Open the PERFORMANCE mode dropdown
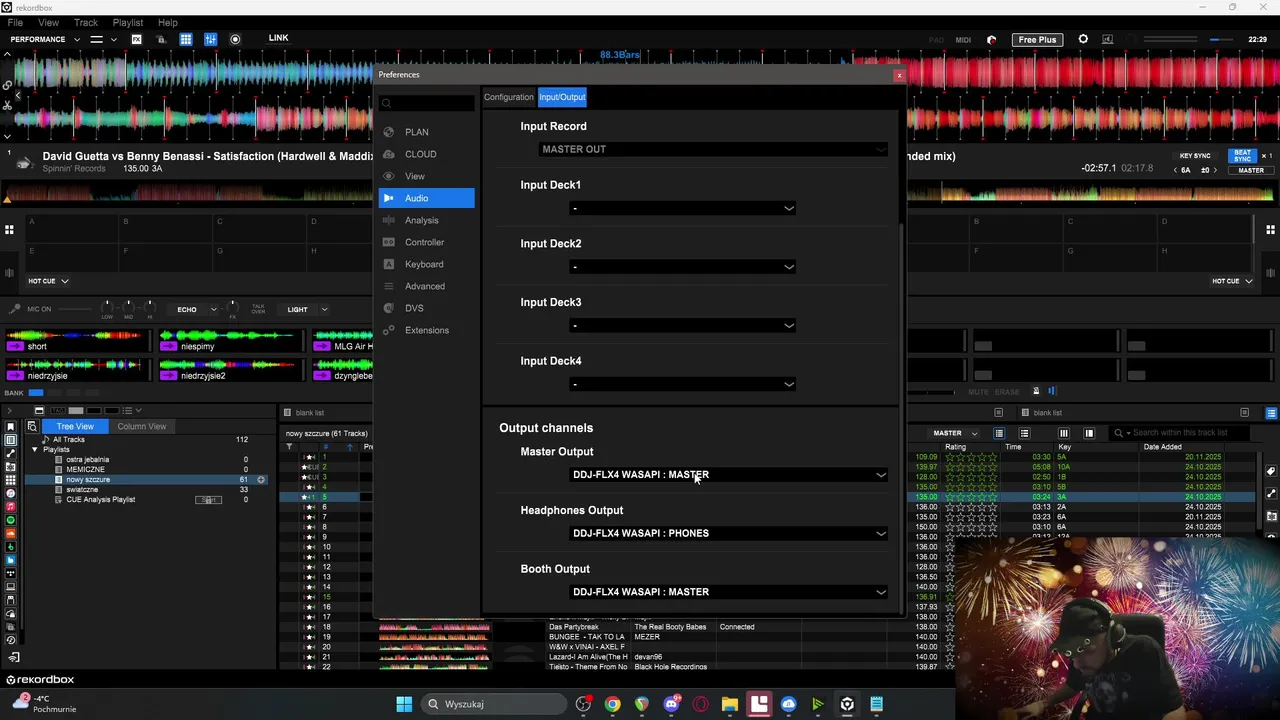Screen dimensions: 1280x720 [x=44, y=39]
